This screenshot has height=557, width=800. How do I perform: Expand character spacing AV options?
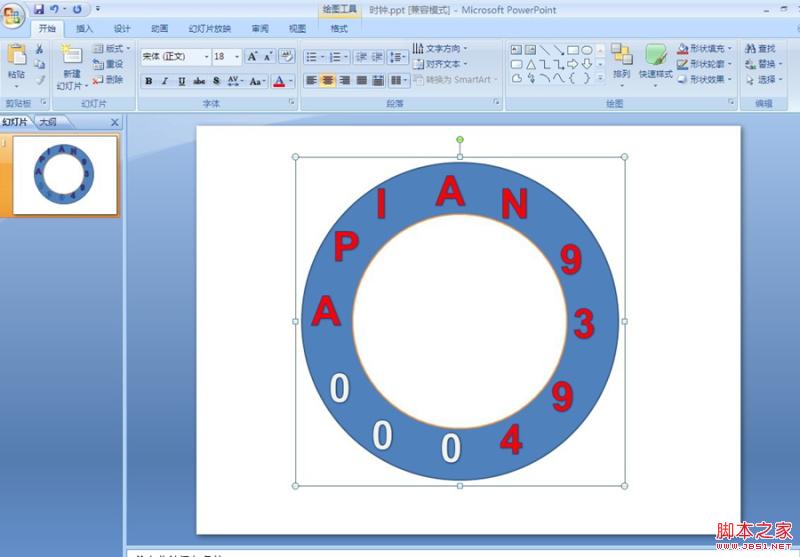coord(235,81)
